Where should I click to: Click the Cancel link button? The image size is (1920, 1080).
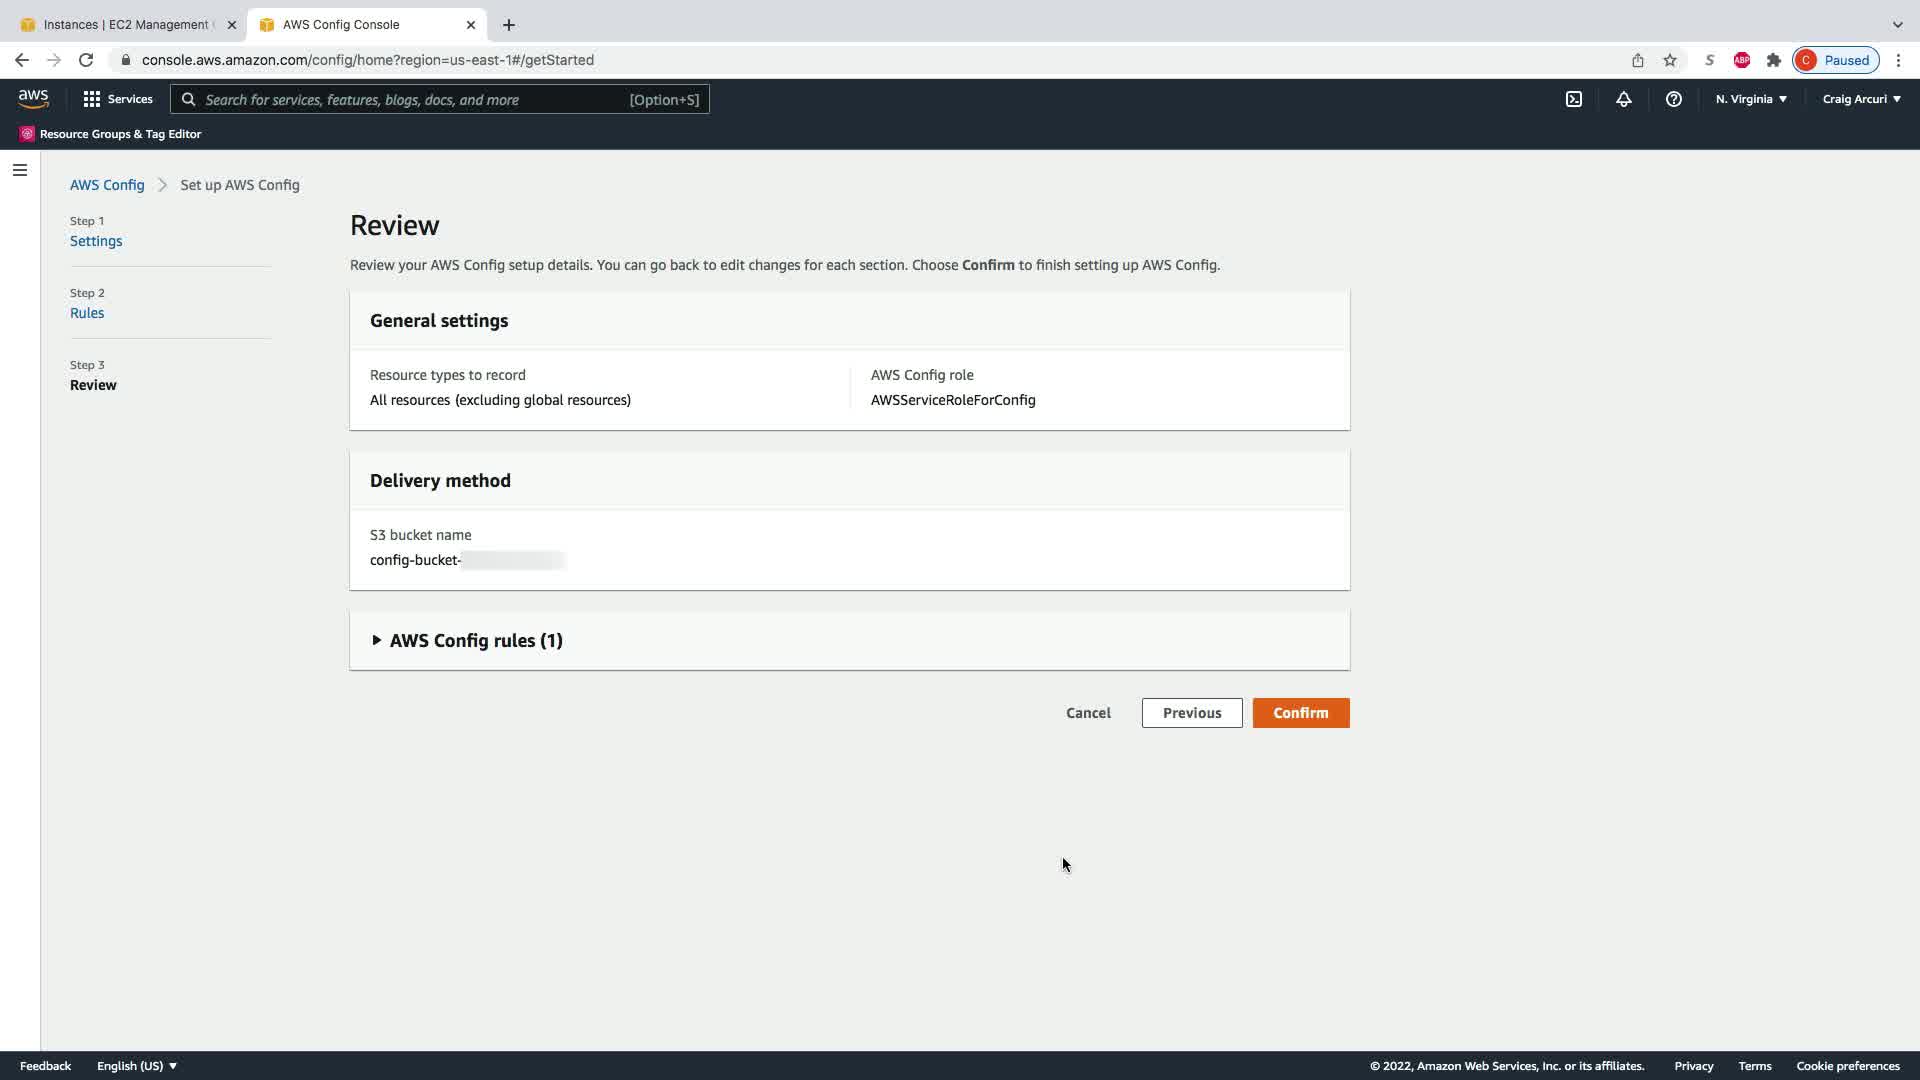[1087, 713]
